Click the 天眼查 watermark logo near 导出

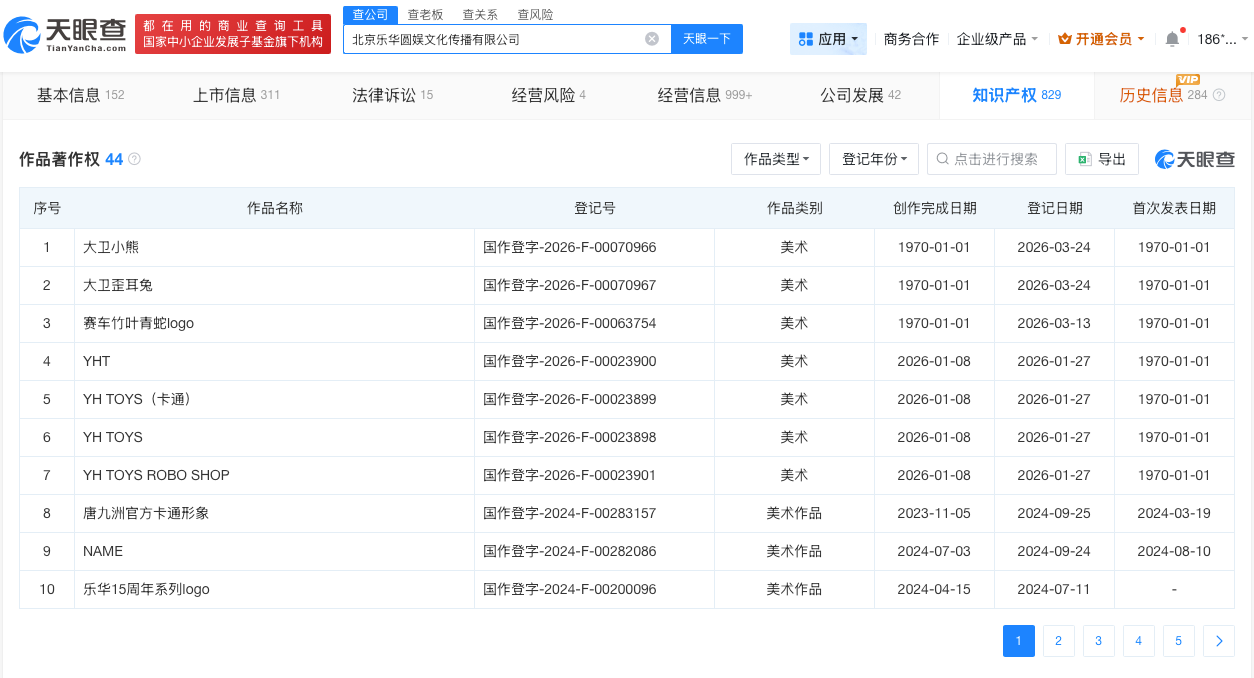click(1193, 159)
